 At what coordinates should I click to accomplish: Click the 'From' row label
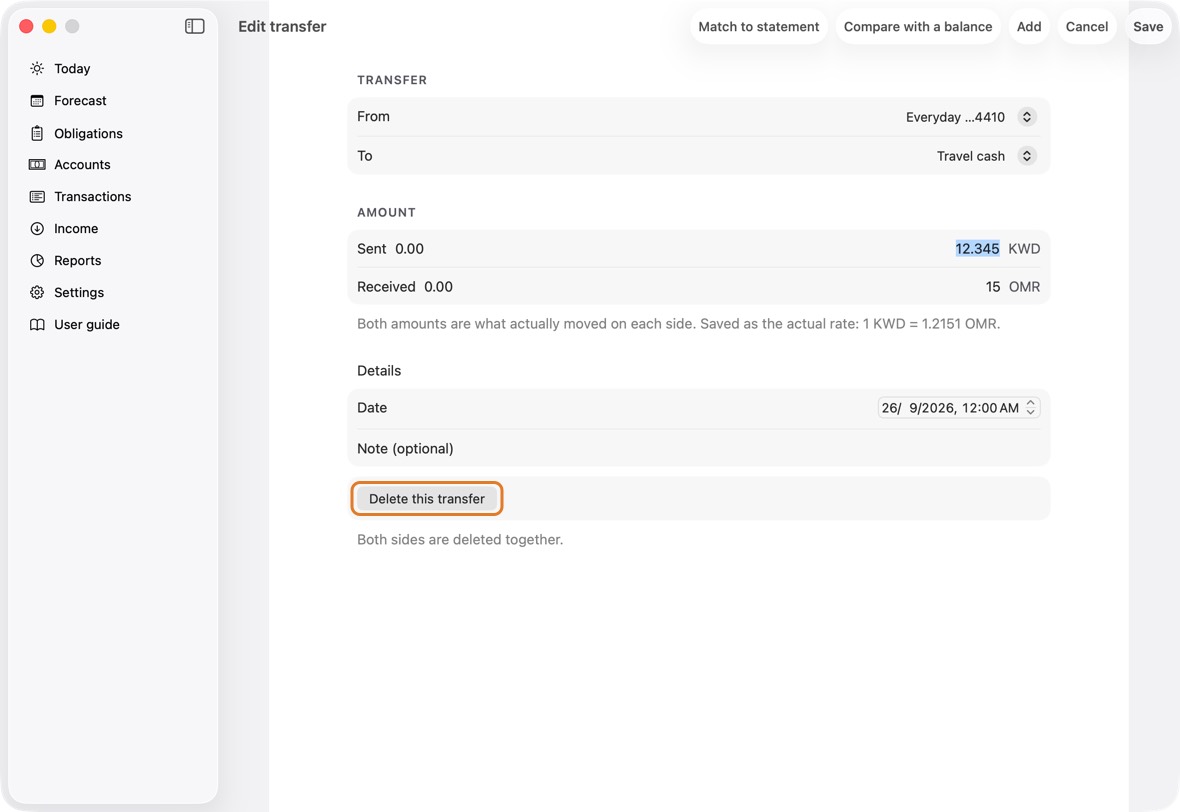click(373, 117)
